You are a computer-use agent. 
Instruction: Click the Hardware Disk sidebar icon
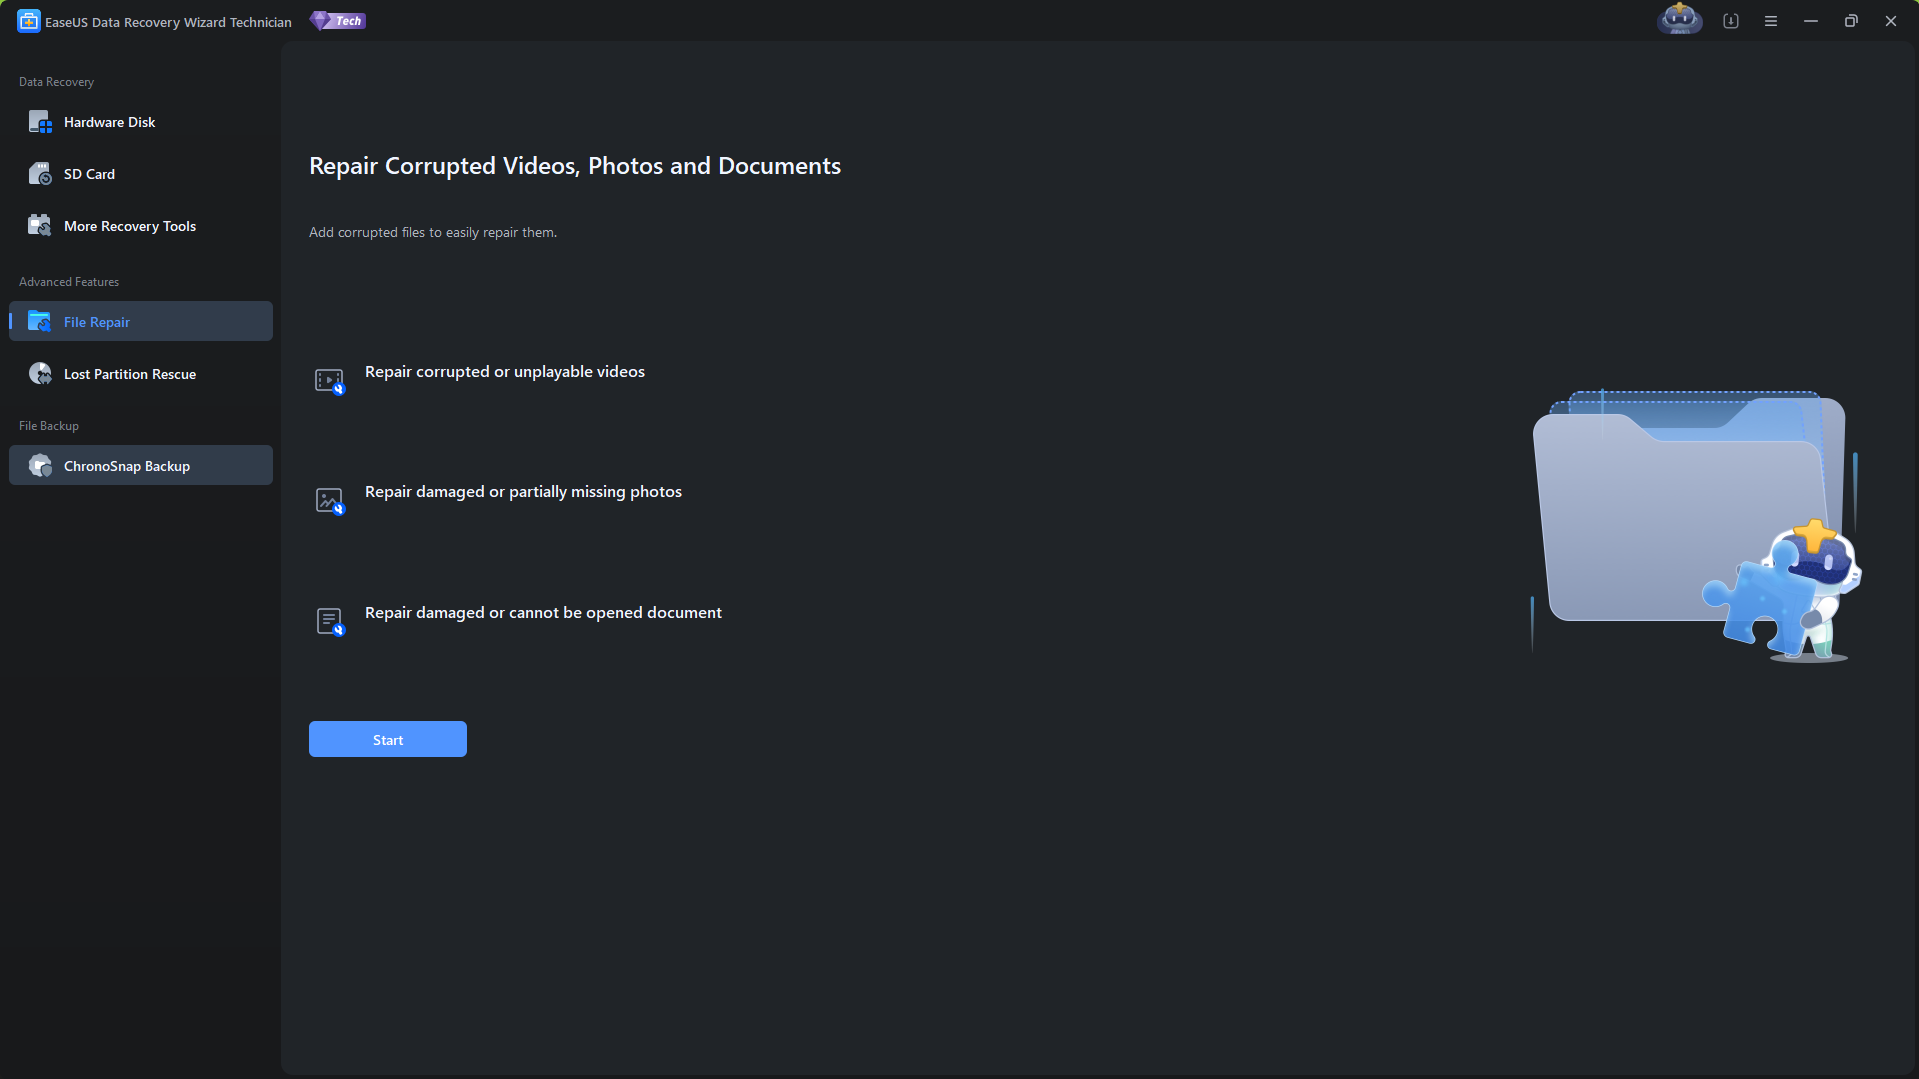pos(40,122)
